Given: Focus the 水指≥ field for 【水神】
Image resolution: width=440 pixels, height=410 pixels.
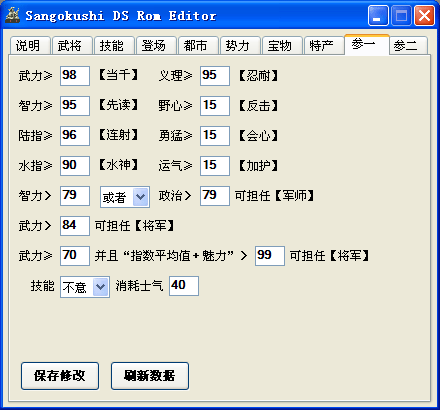Looking at the screenshot, I should (x=75, y=166).
